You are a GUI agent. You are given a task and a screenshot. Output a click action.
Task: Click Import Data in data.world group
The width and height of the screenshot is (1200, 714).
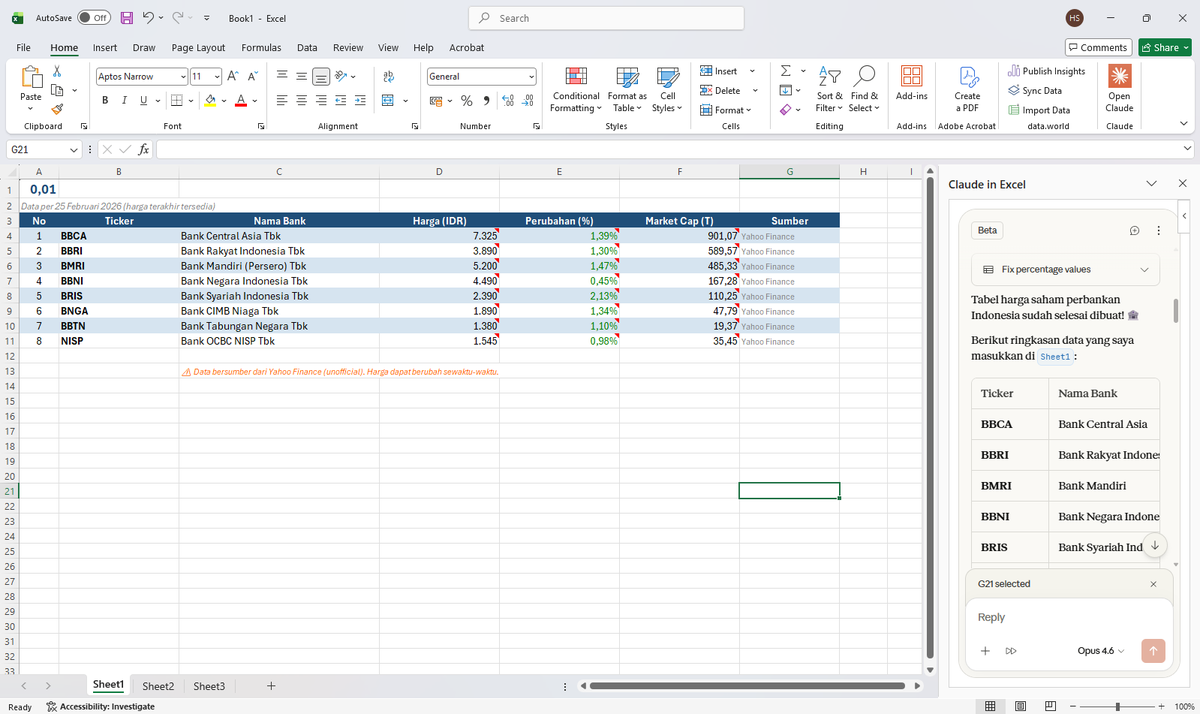tap(1038, 110)
